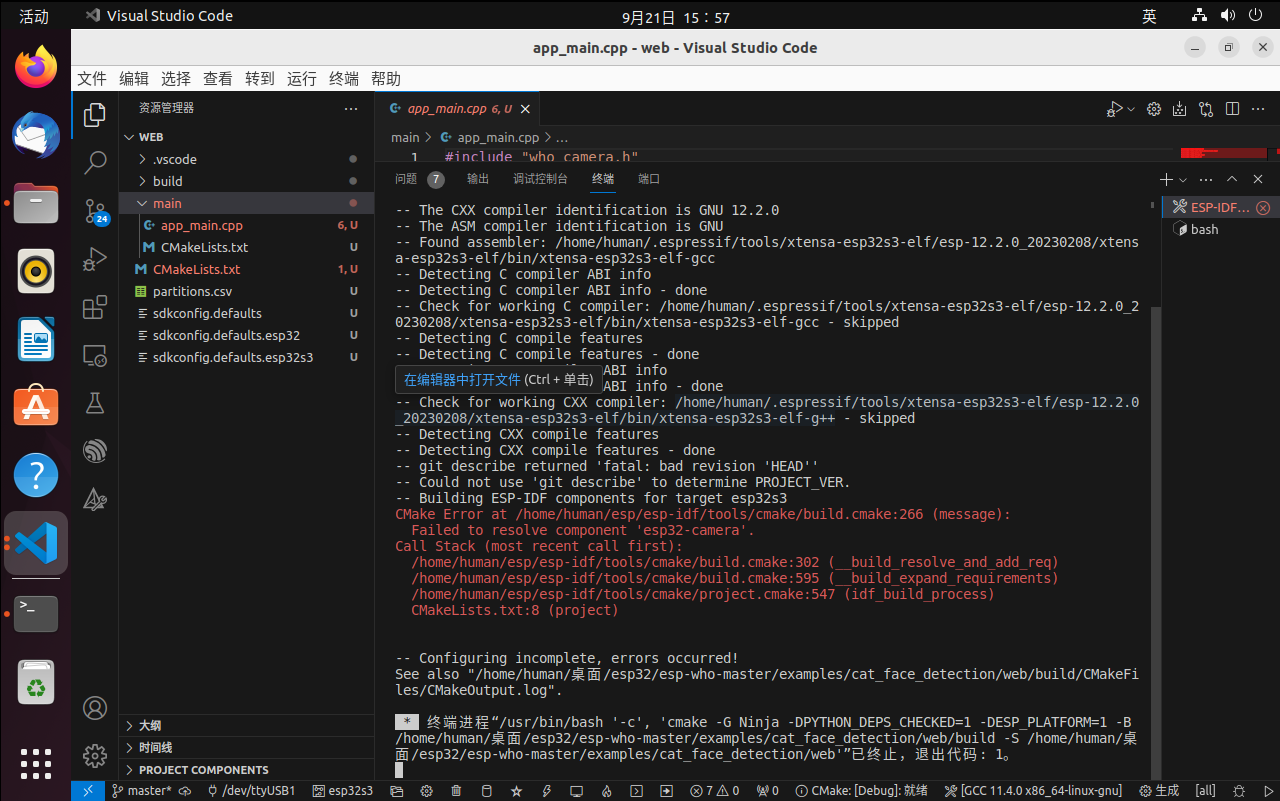Open Thunderbird from the Ubuntu dock

click(36, 135)
